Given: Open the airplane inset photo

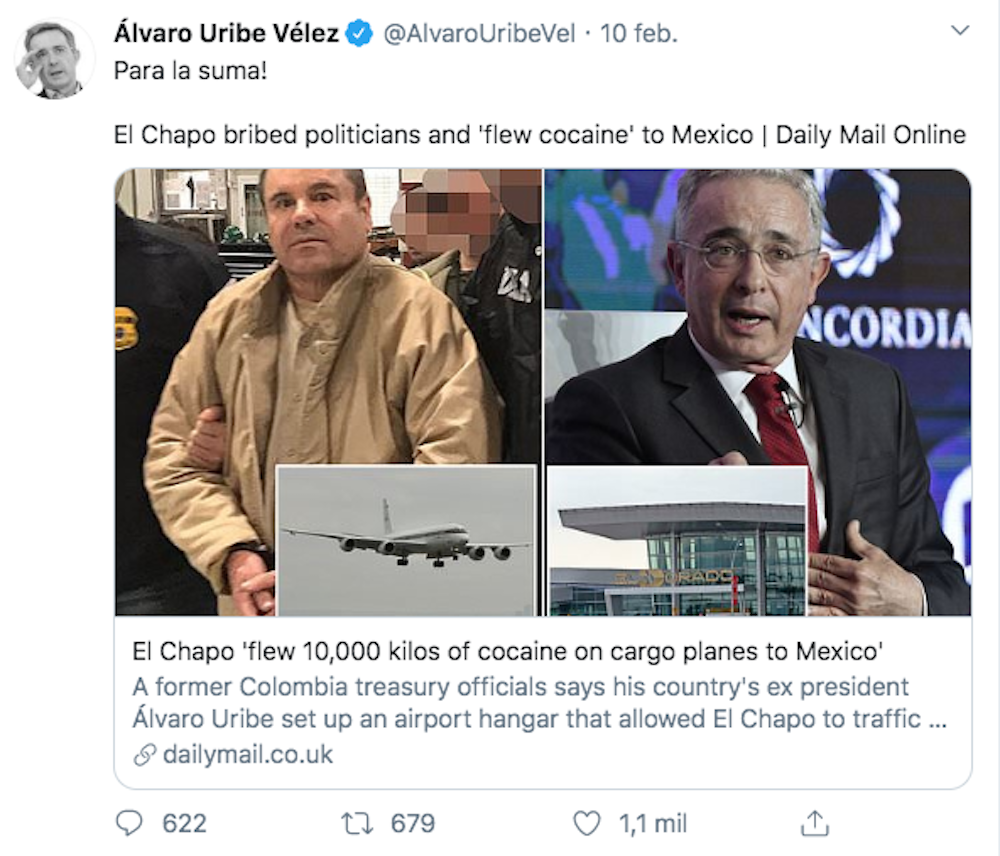Looking at the screenshot, I should [x=406, y=541].
